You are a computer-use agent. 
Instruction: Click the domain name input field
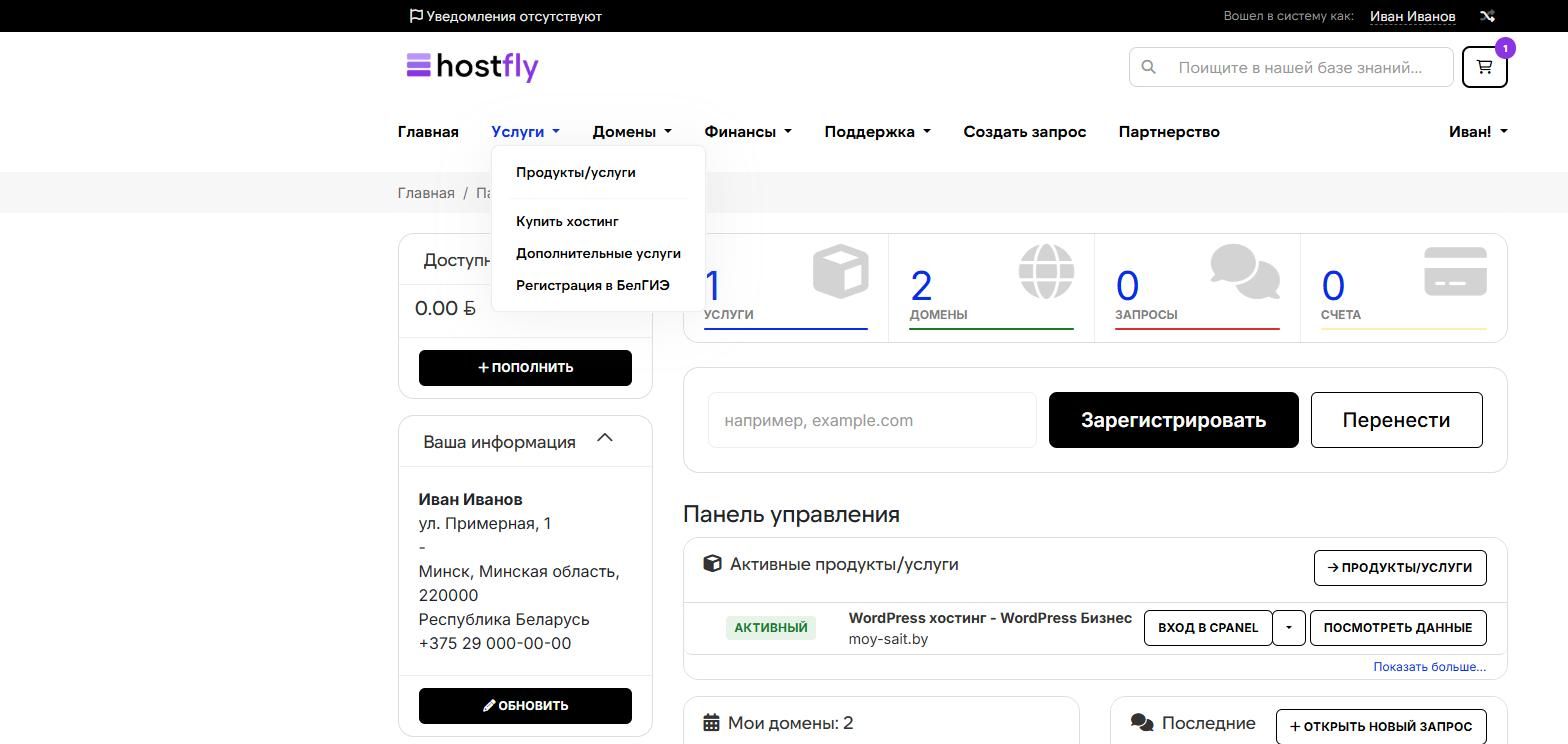coord(872,420)
